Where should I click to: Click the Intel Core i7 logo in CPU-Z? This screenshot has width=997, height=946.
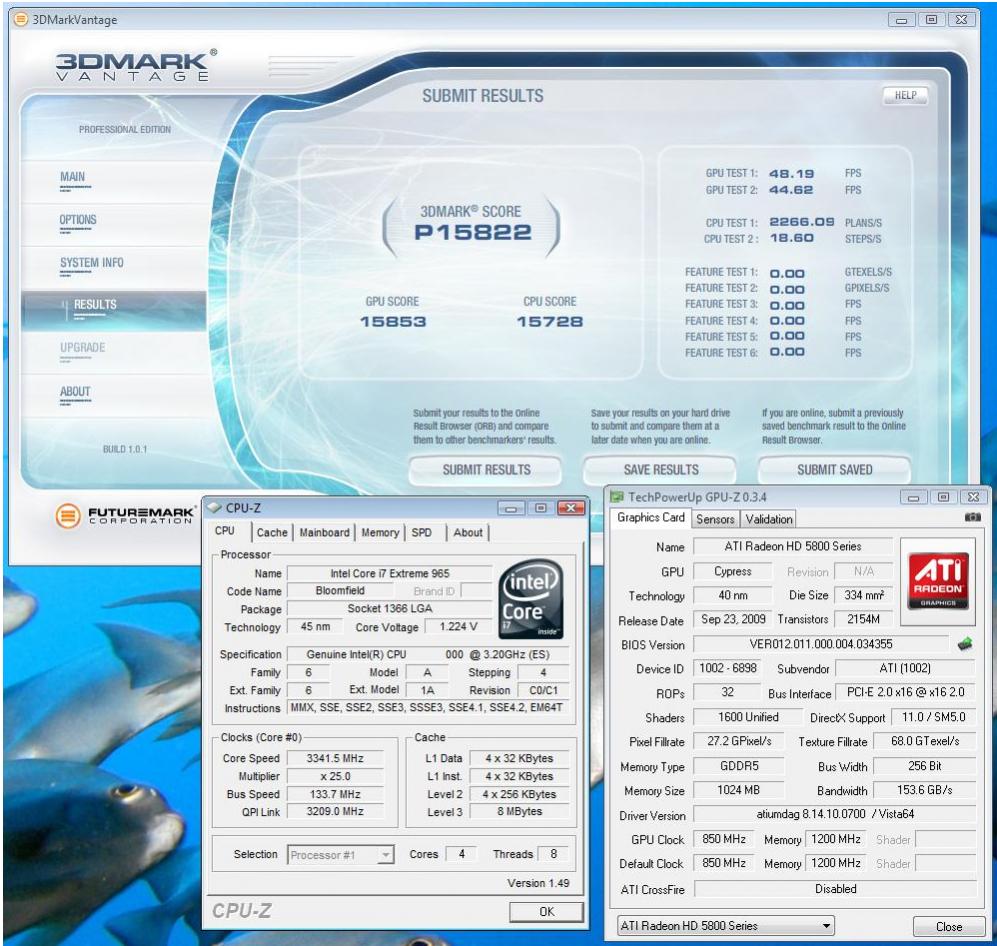[531, 602]
